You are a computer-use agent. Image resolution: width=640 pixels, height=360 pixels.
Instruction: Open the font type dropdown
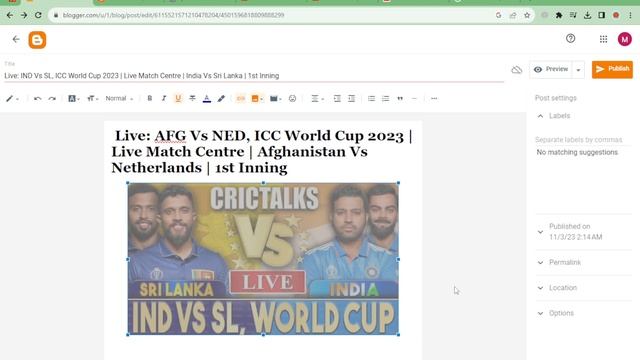pos(74,98)
